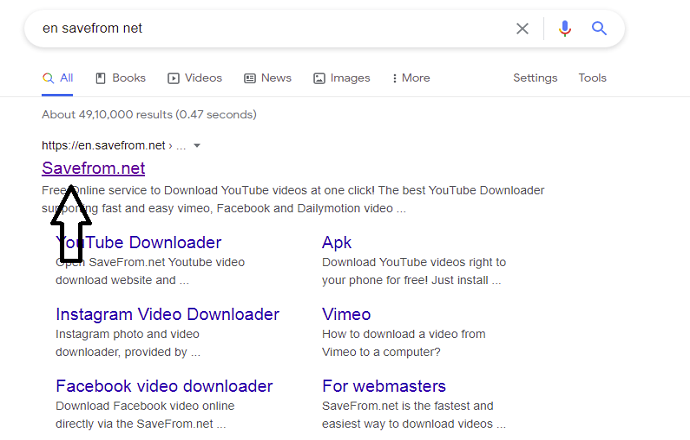Open the Books search tab
The image size is (690, 440).
(120, 78)
